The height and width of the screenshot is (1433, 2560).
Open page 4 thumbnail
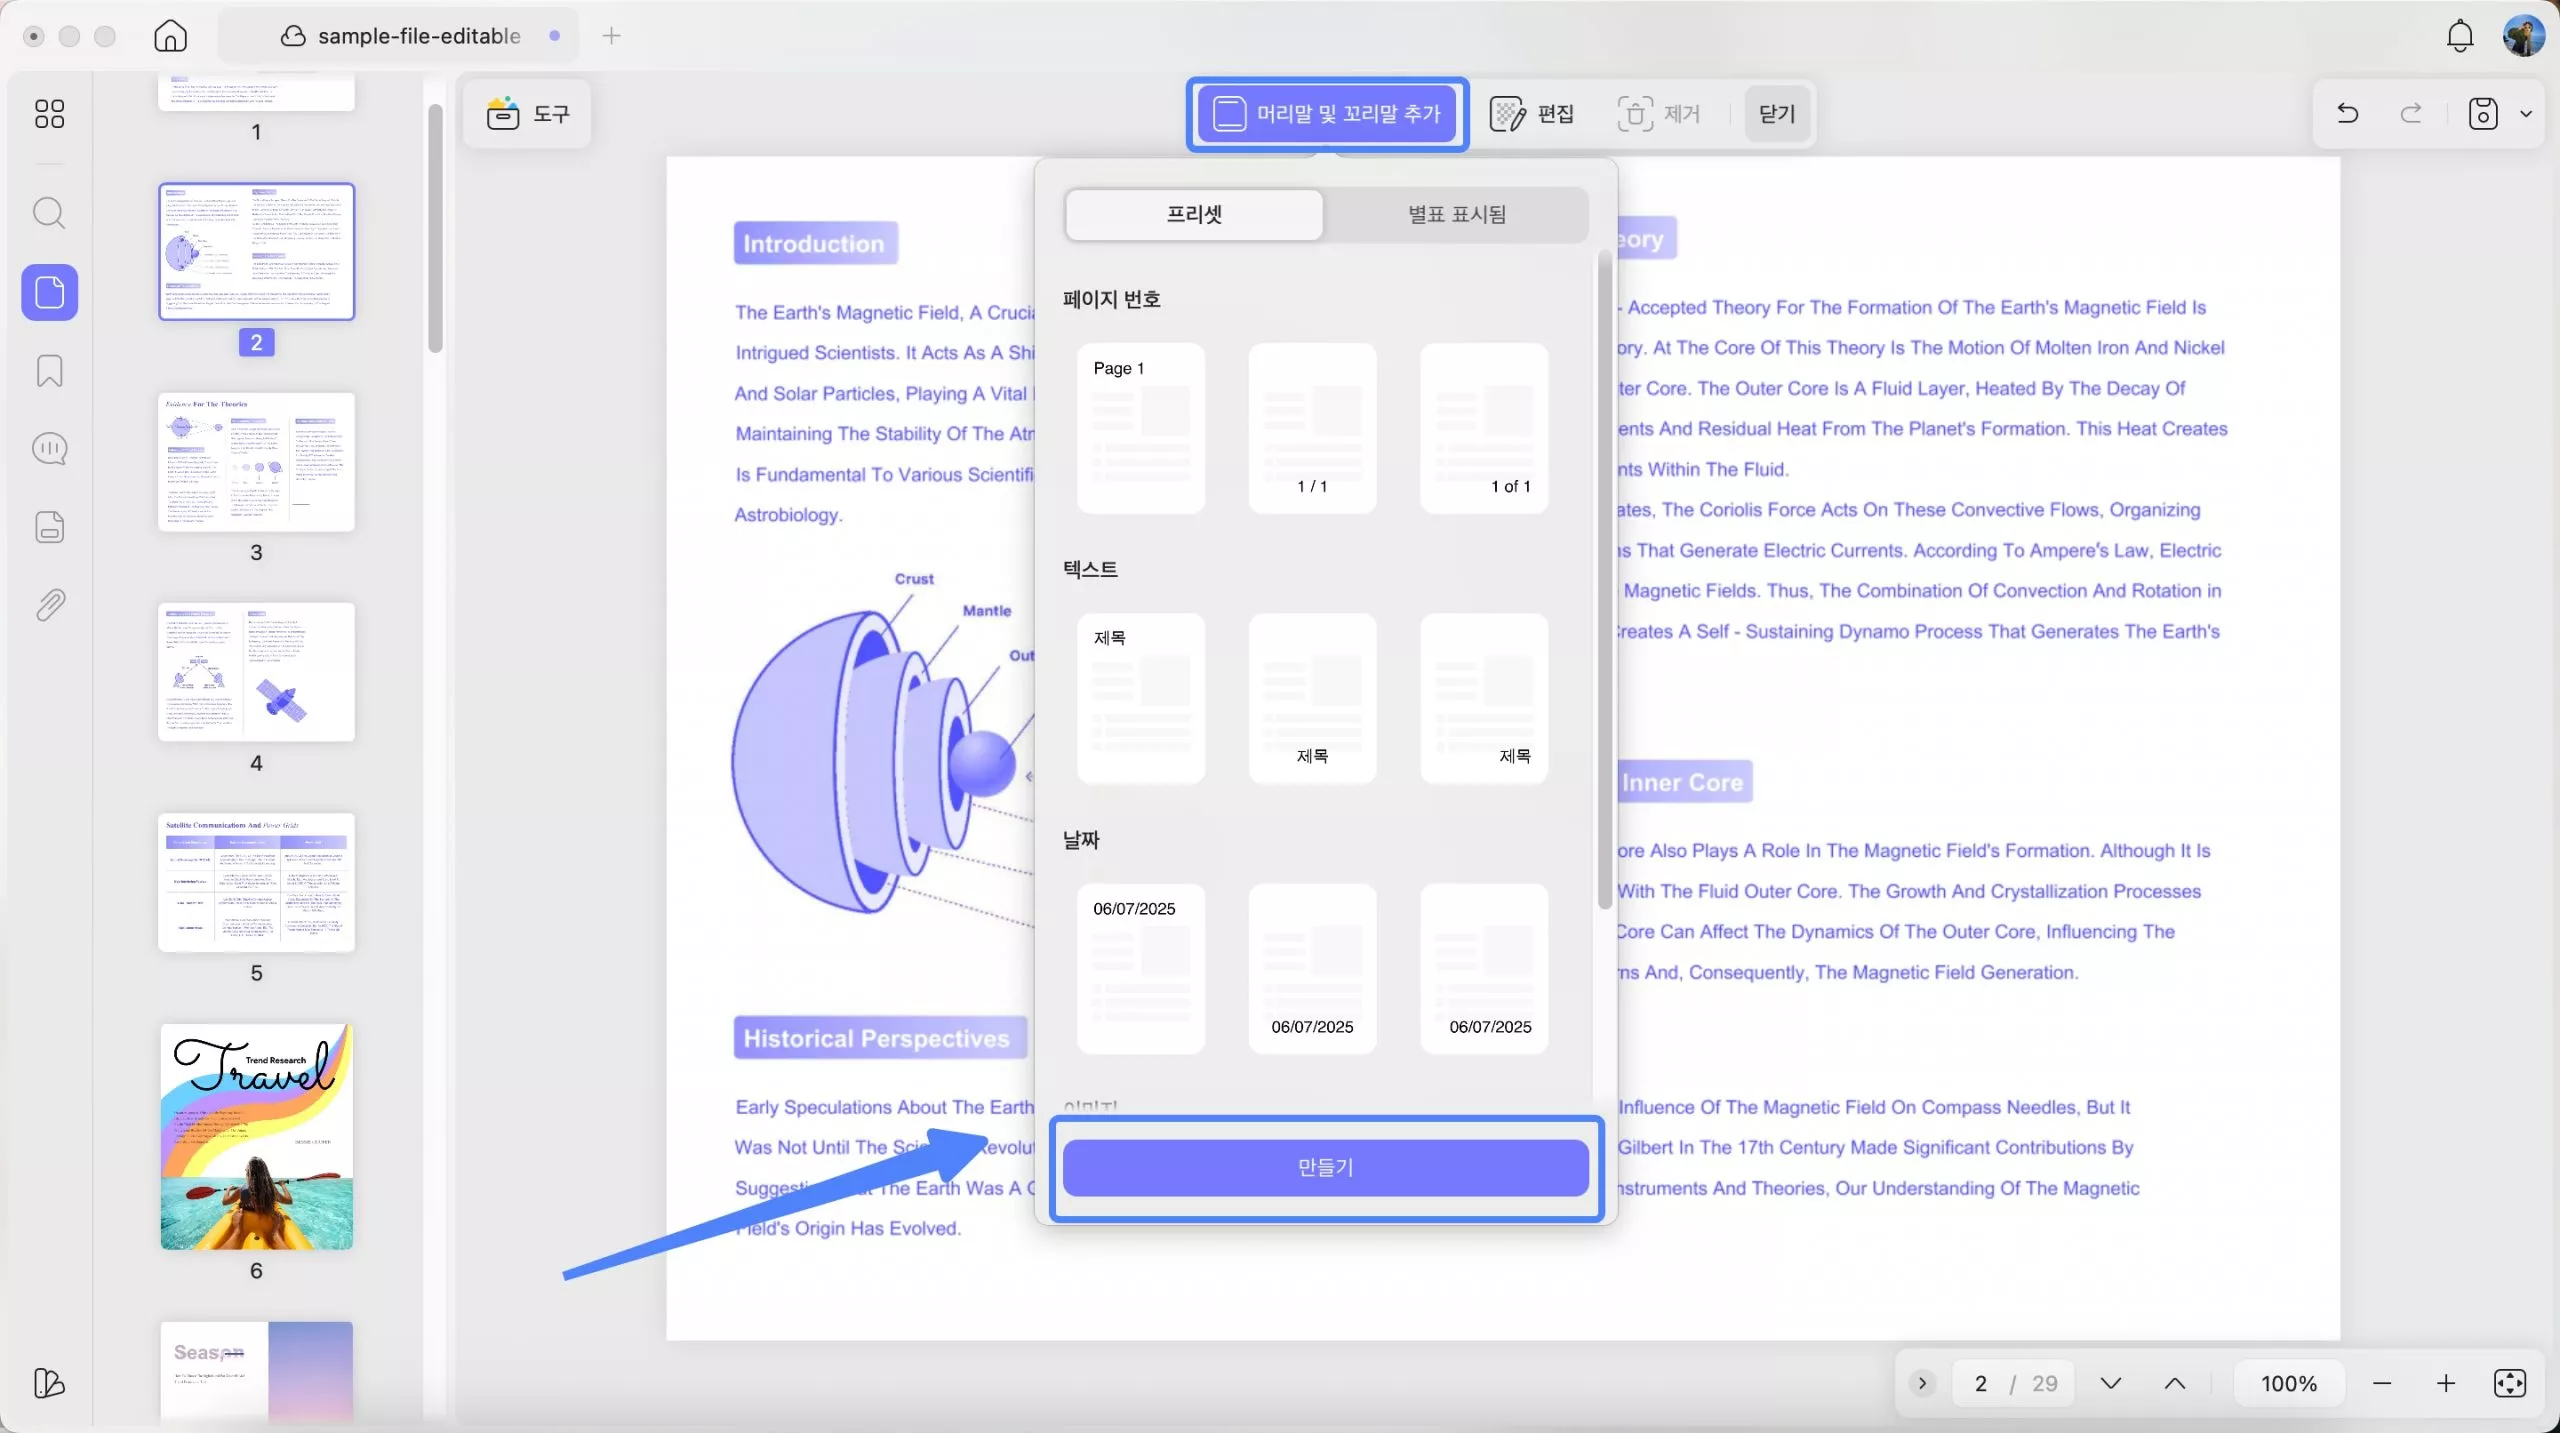[x=256, y=671]
